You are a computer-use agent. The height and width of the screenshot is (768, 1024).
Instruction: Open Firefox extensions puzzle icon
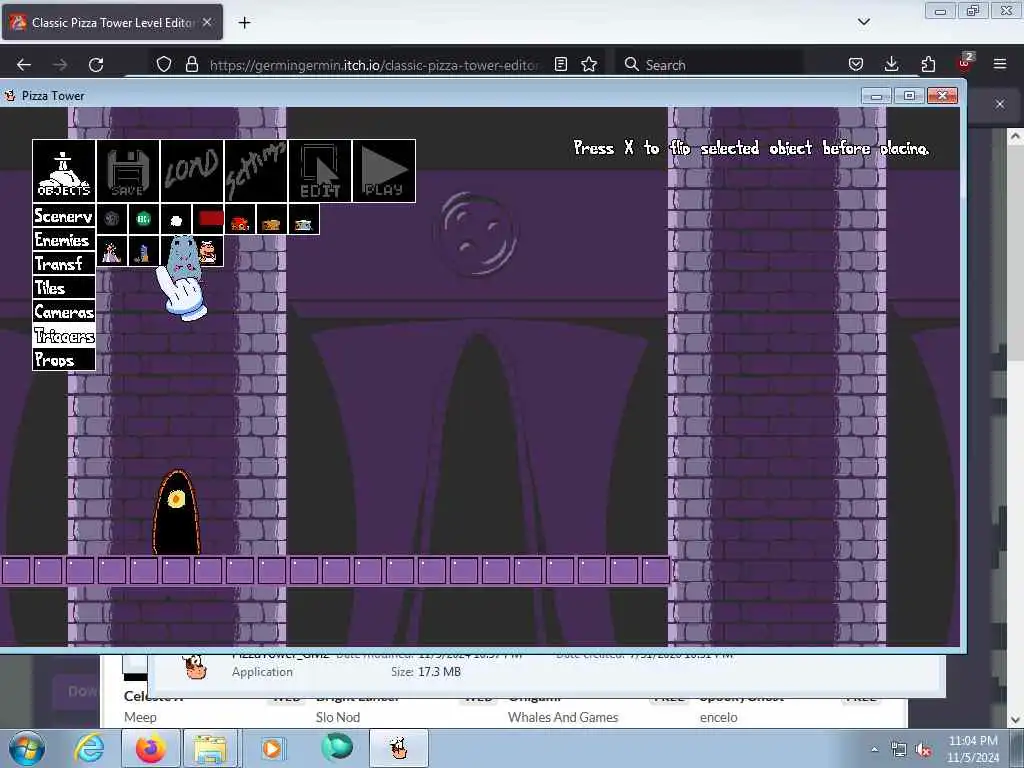[x=928, y=65]
